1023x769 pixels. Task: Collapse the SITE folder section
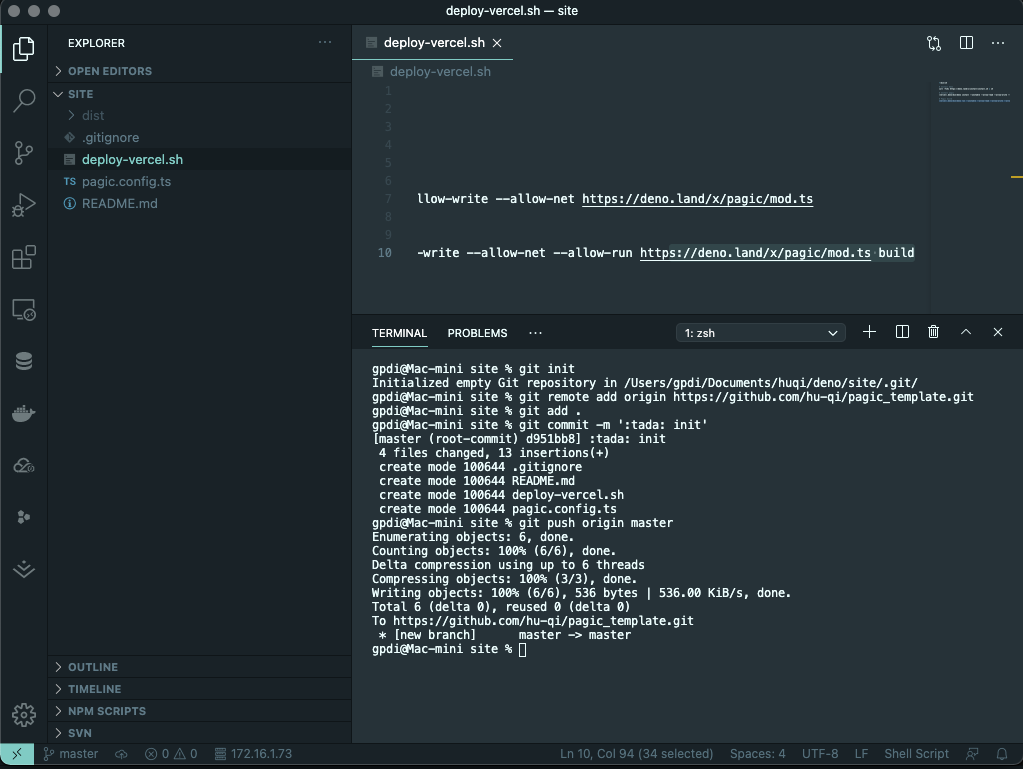click(x=200, y=94)
